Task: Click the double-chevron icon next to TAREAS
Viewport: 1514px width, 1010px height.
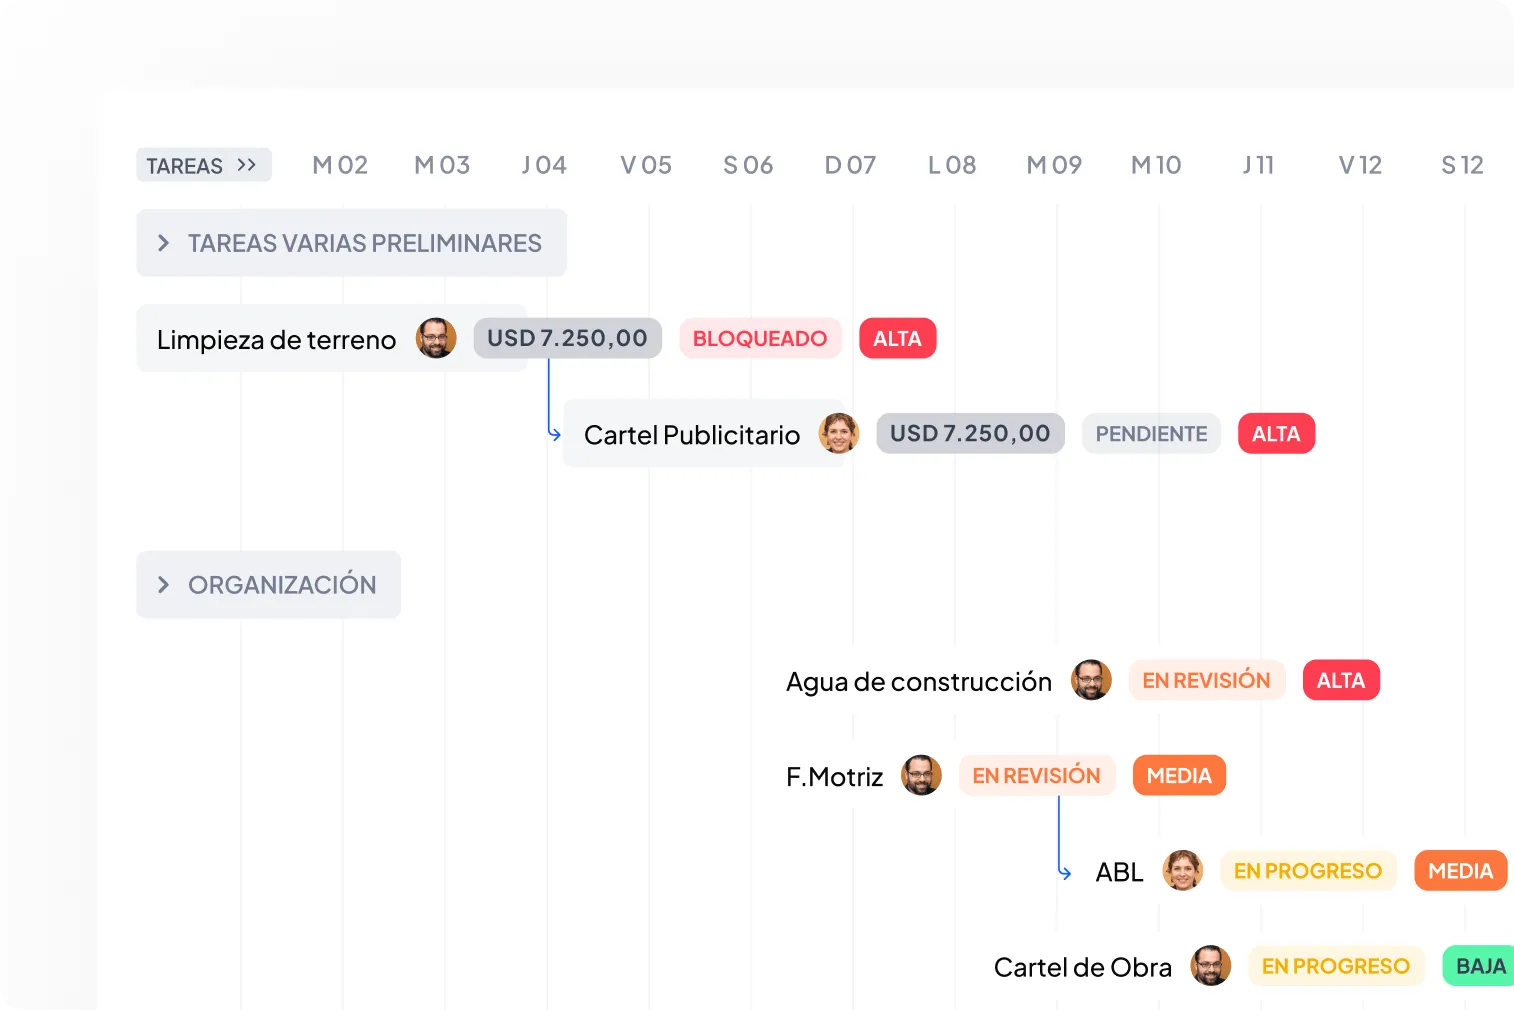Action: [246, 164]
